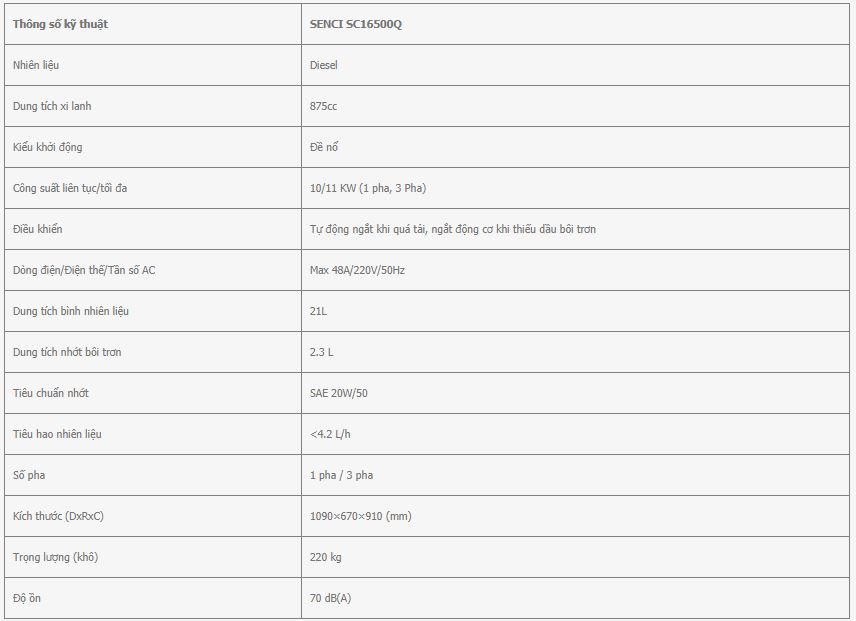Image resolution: width=856 pixels, height=621 pixels.
Task: Select the '875cc' value
Action: click(x=323, y=106)
